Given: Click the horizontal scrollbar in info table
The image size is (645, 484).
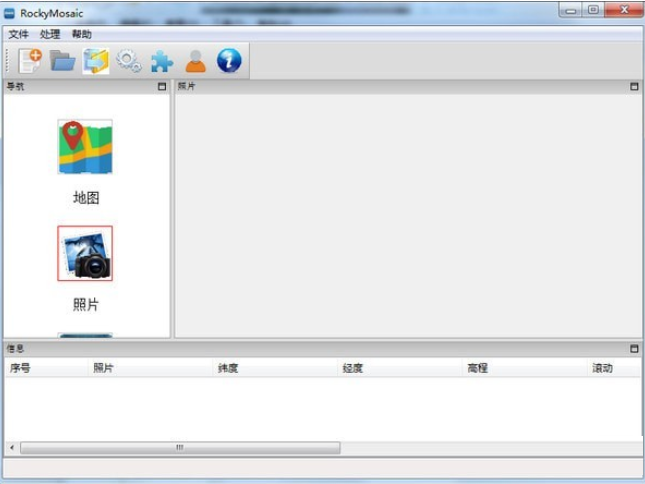Looking at the screenshot, I should [180, 448].
